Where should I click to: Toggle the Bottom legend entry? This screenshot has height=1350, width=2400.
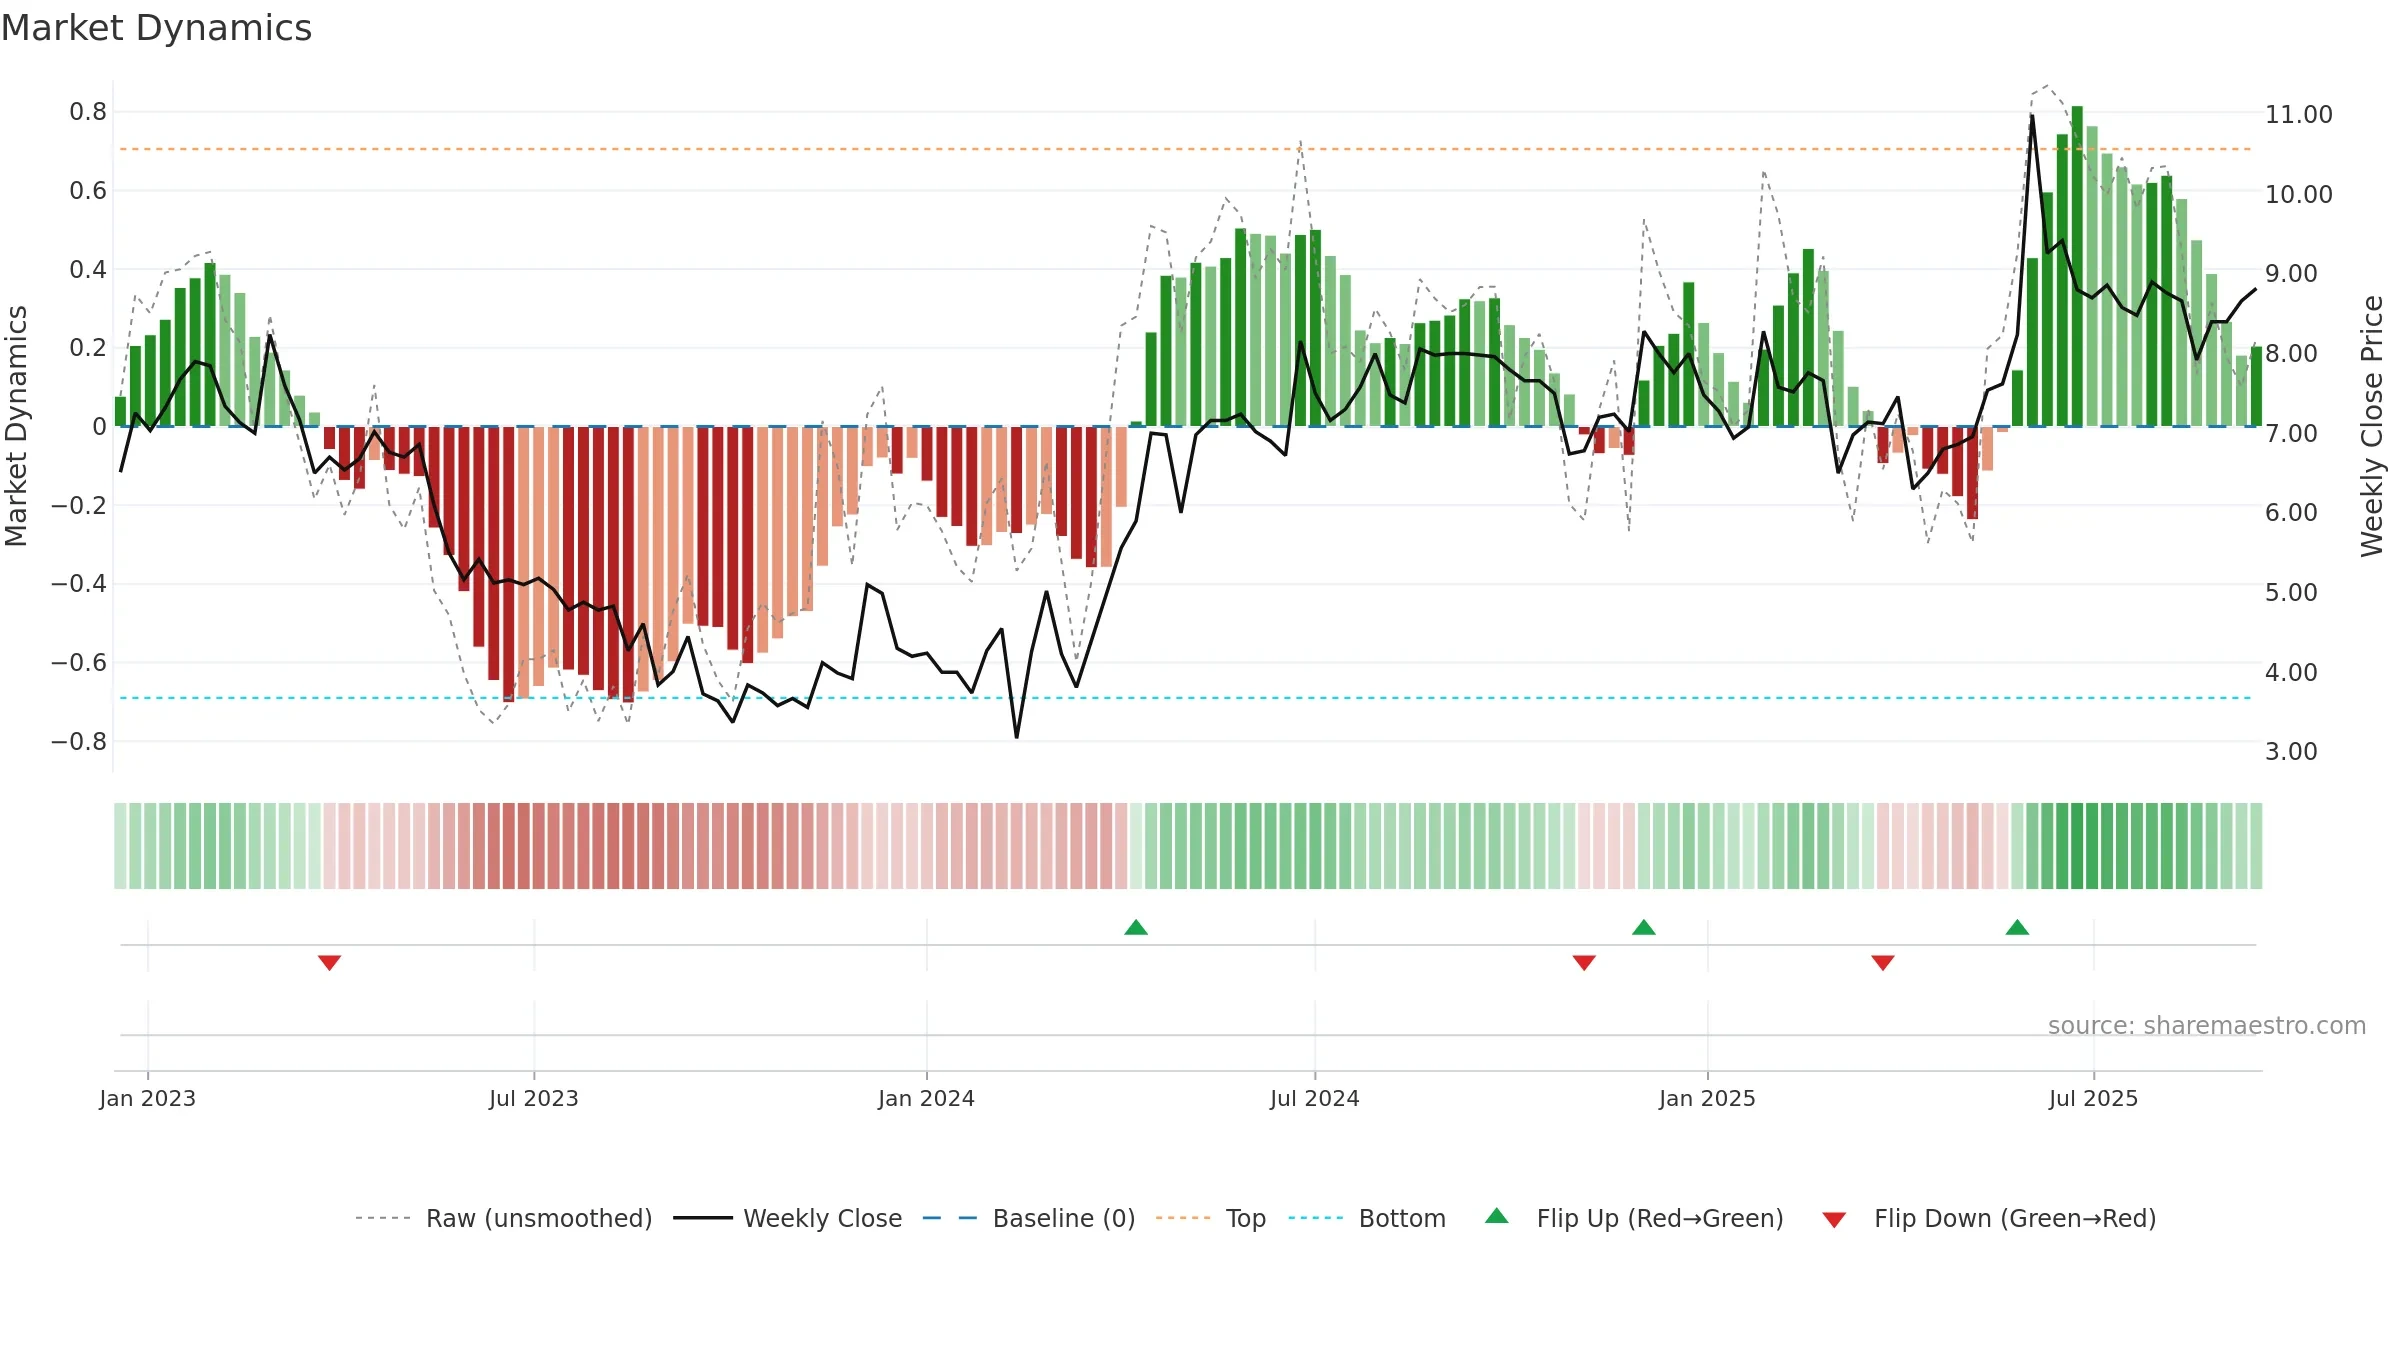point(1366,1218)
